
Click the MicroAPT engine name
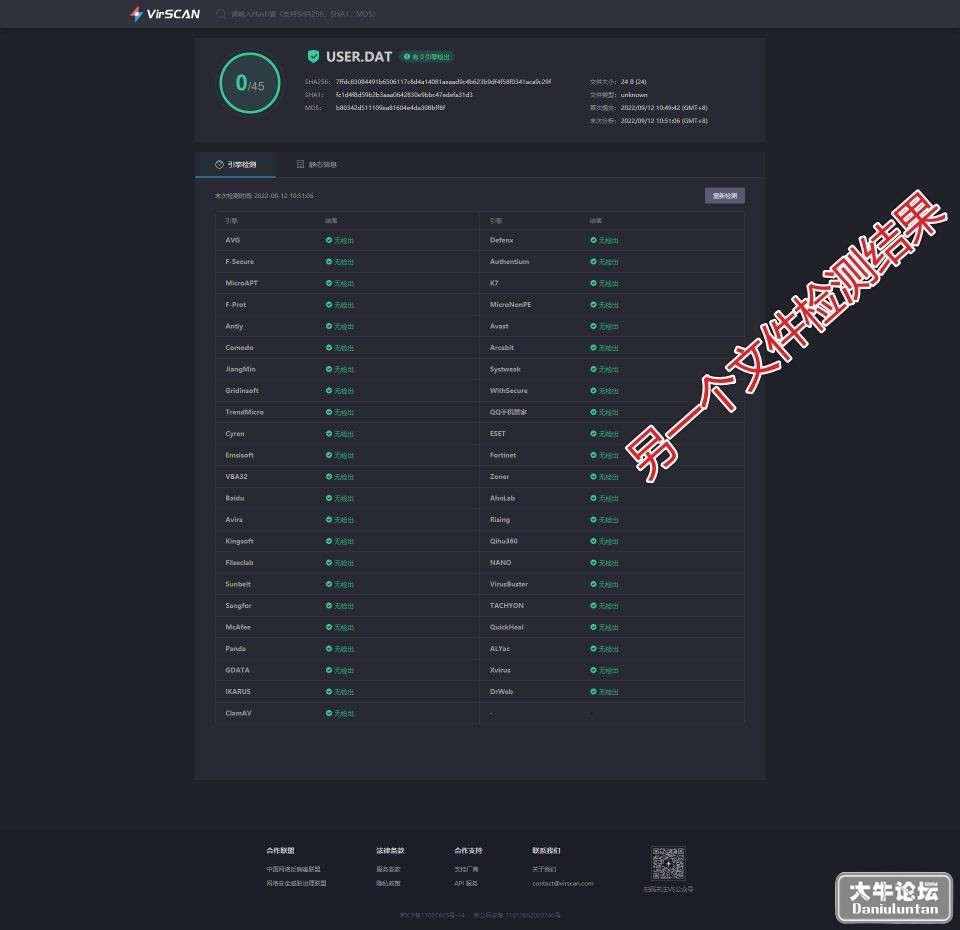click(241, 283)
